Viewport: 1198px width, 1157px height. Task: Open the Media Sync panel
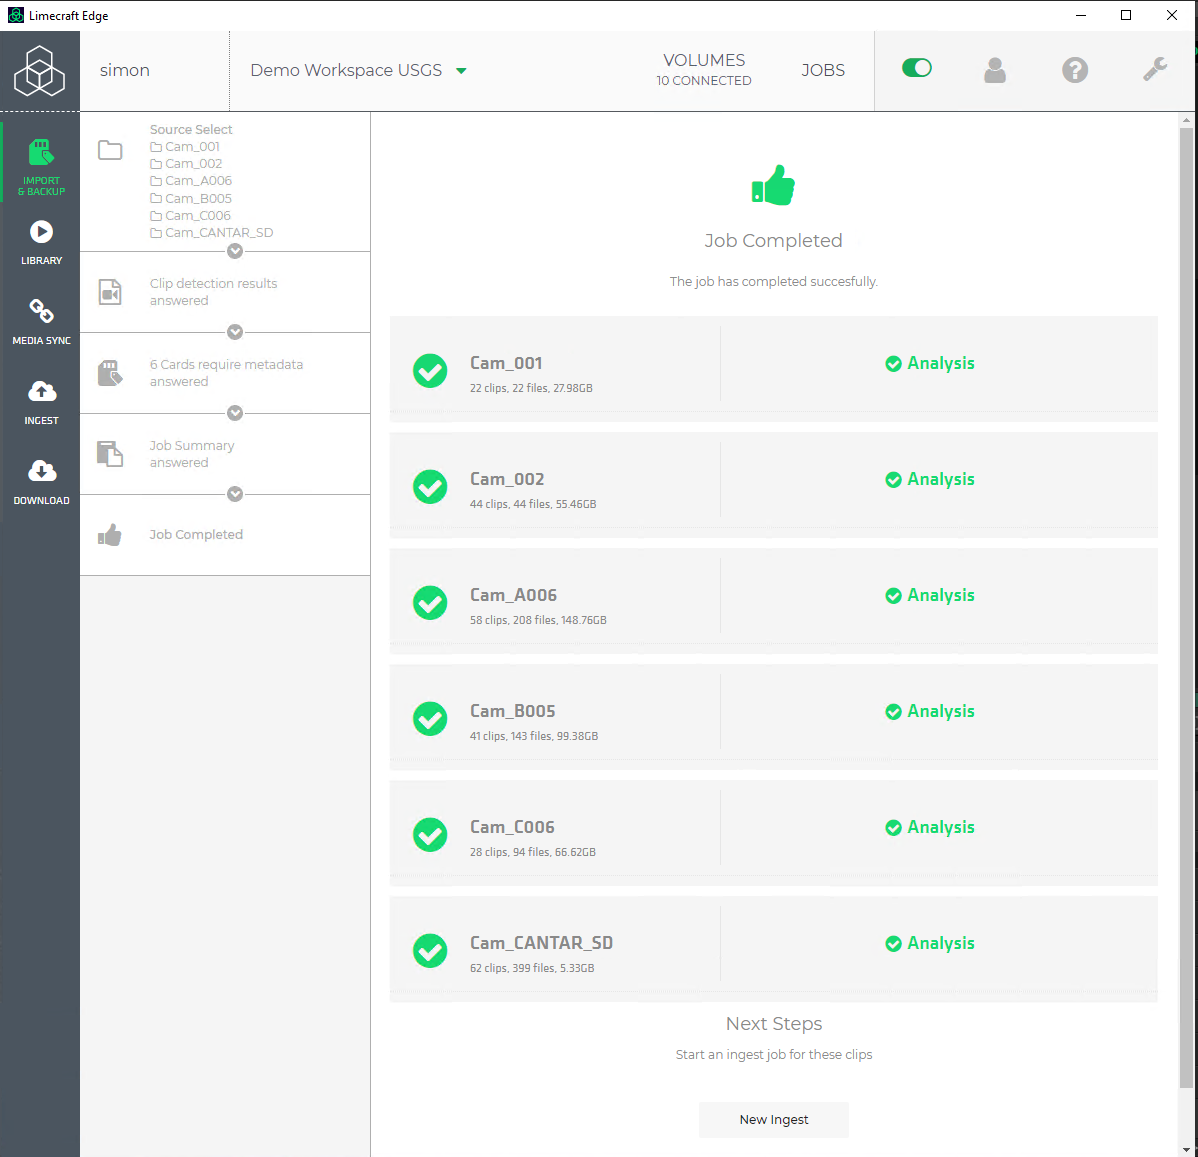click(41, 320)
